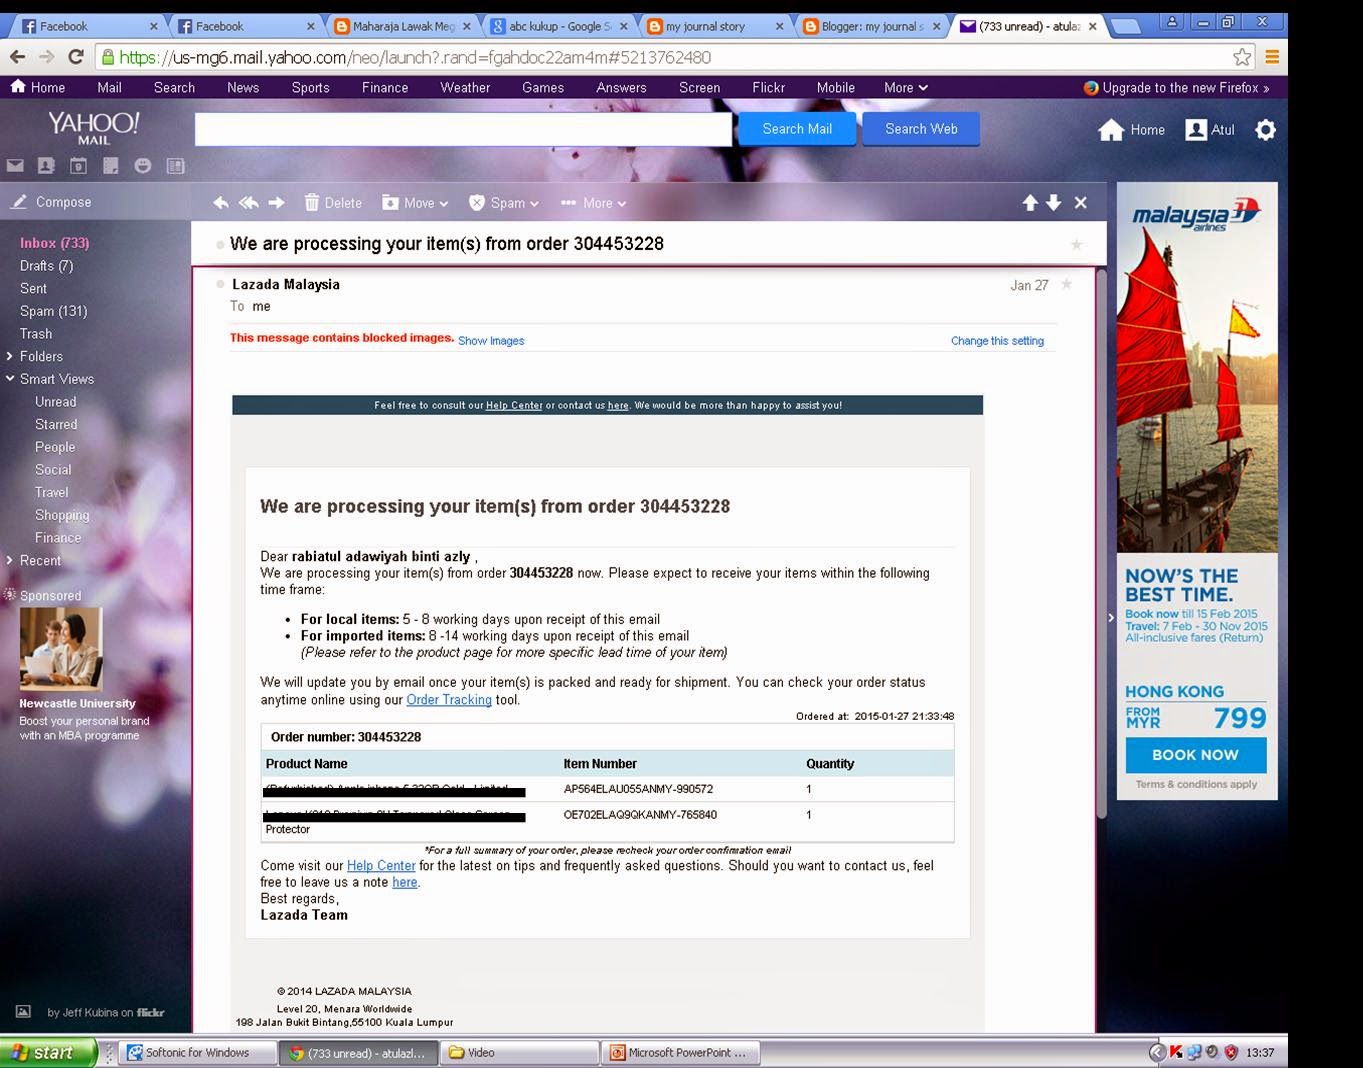Click the browser Back arrow
Image resolution: width=1363 pixels, height=1068 pixels.
click(x=17, y=57)
